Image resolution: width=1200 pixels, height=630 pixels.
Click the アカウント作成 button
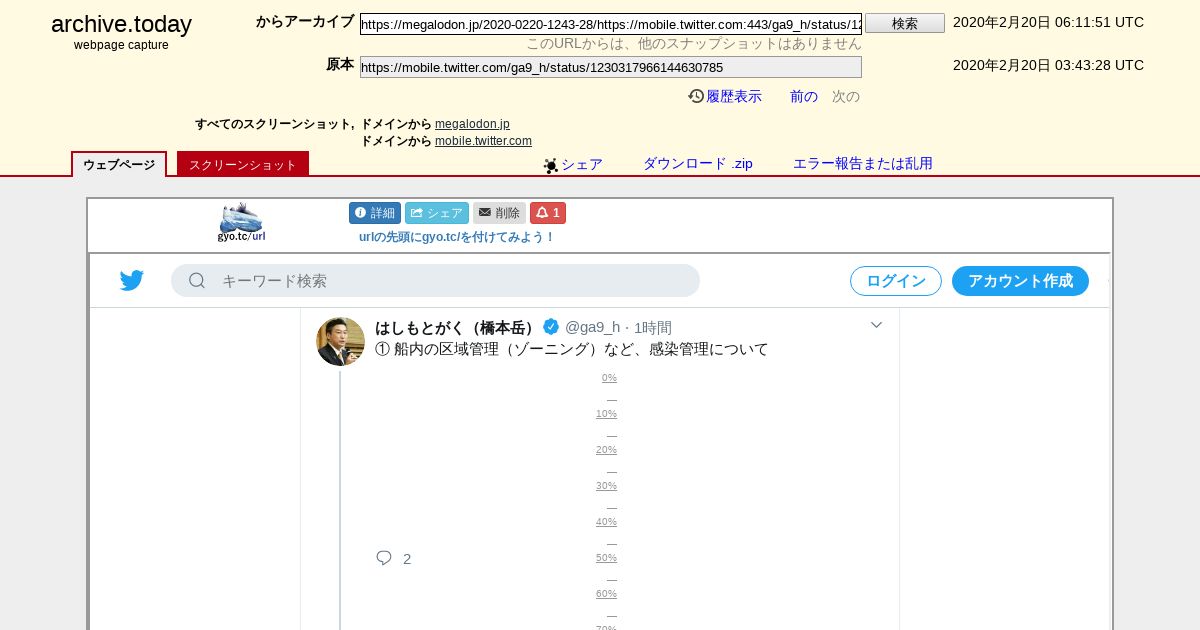coord(1020,281)
